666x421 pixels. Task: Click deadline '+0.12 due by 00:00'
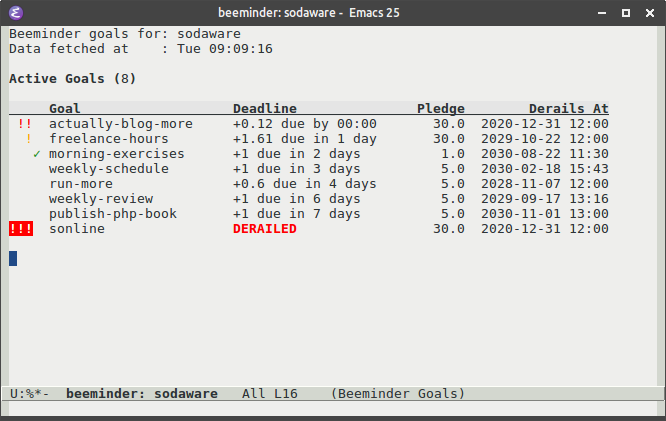click(305, 124)
